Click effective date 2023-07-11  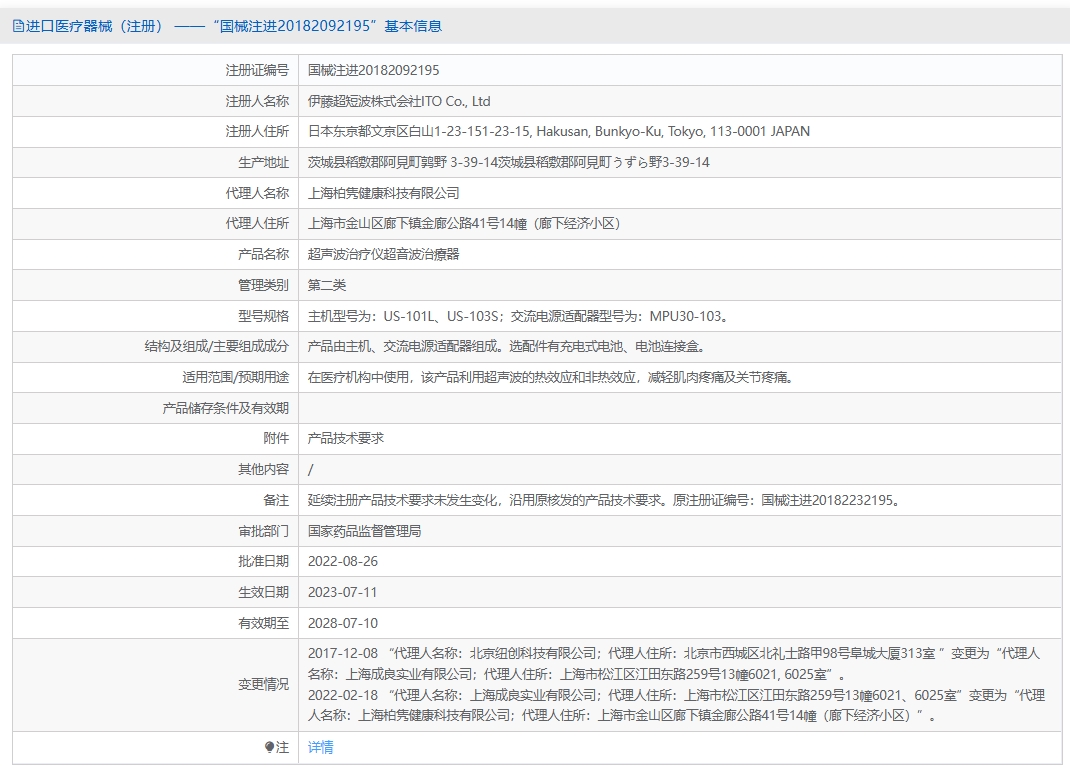pos(343,592)
